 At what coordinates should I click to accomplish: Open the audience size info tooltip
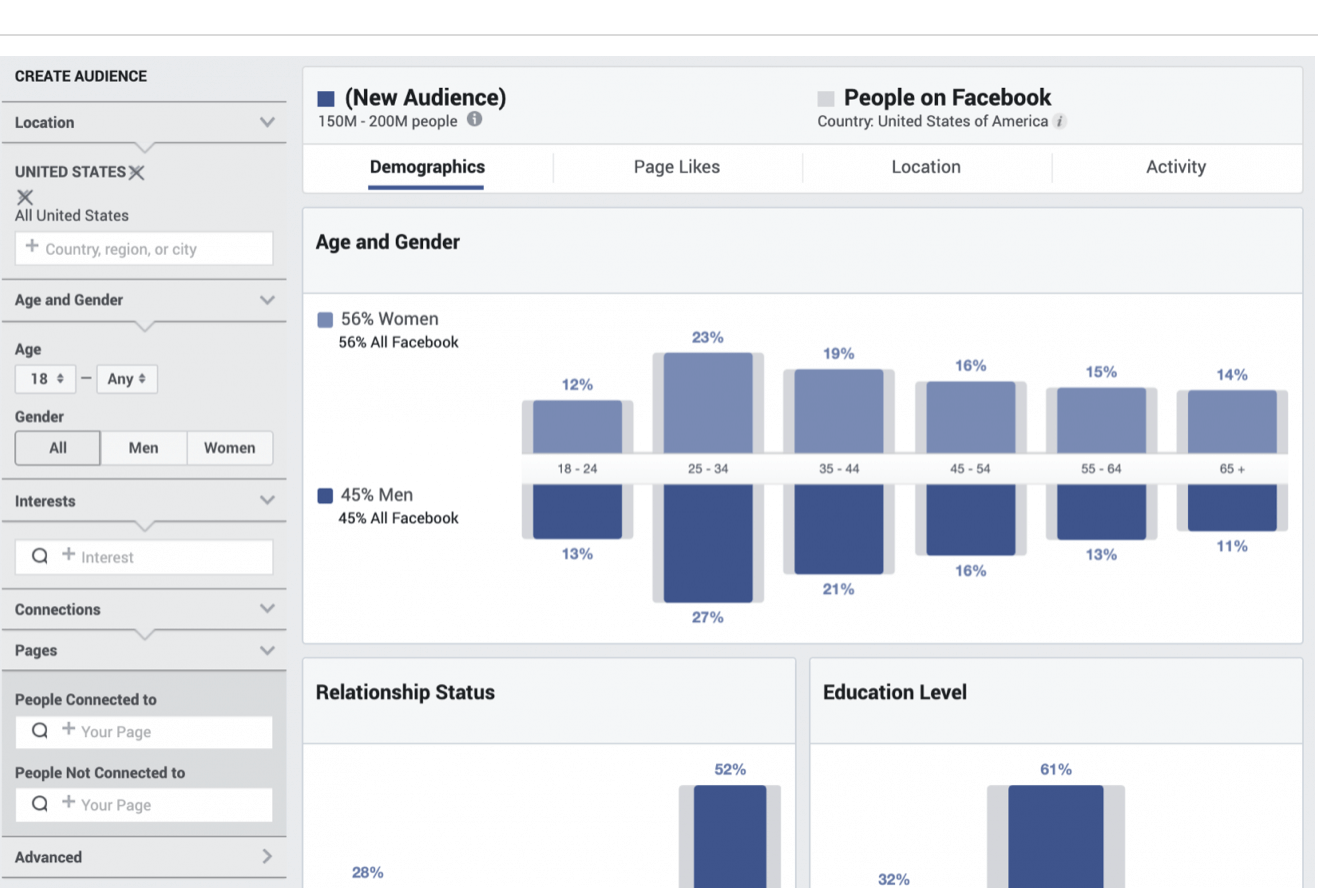click(475, 118)
